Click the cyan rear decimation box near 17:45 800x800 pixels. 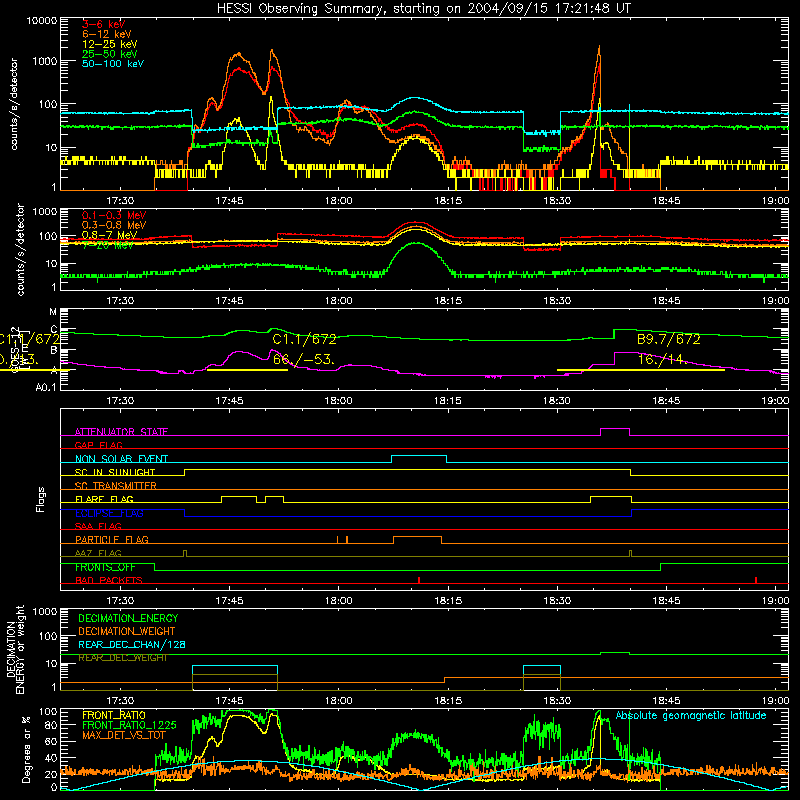[235, 666]
